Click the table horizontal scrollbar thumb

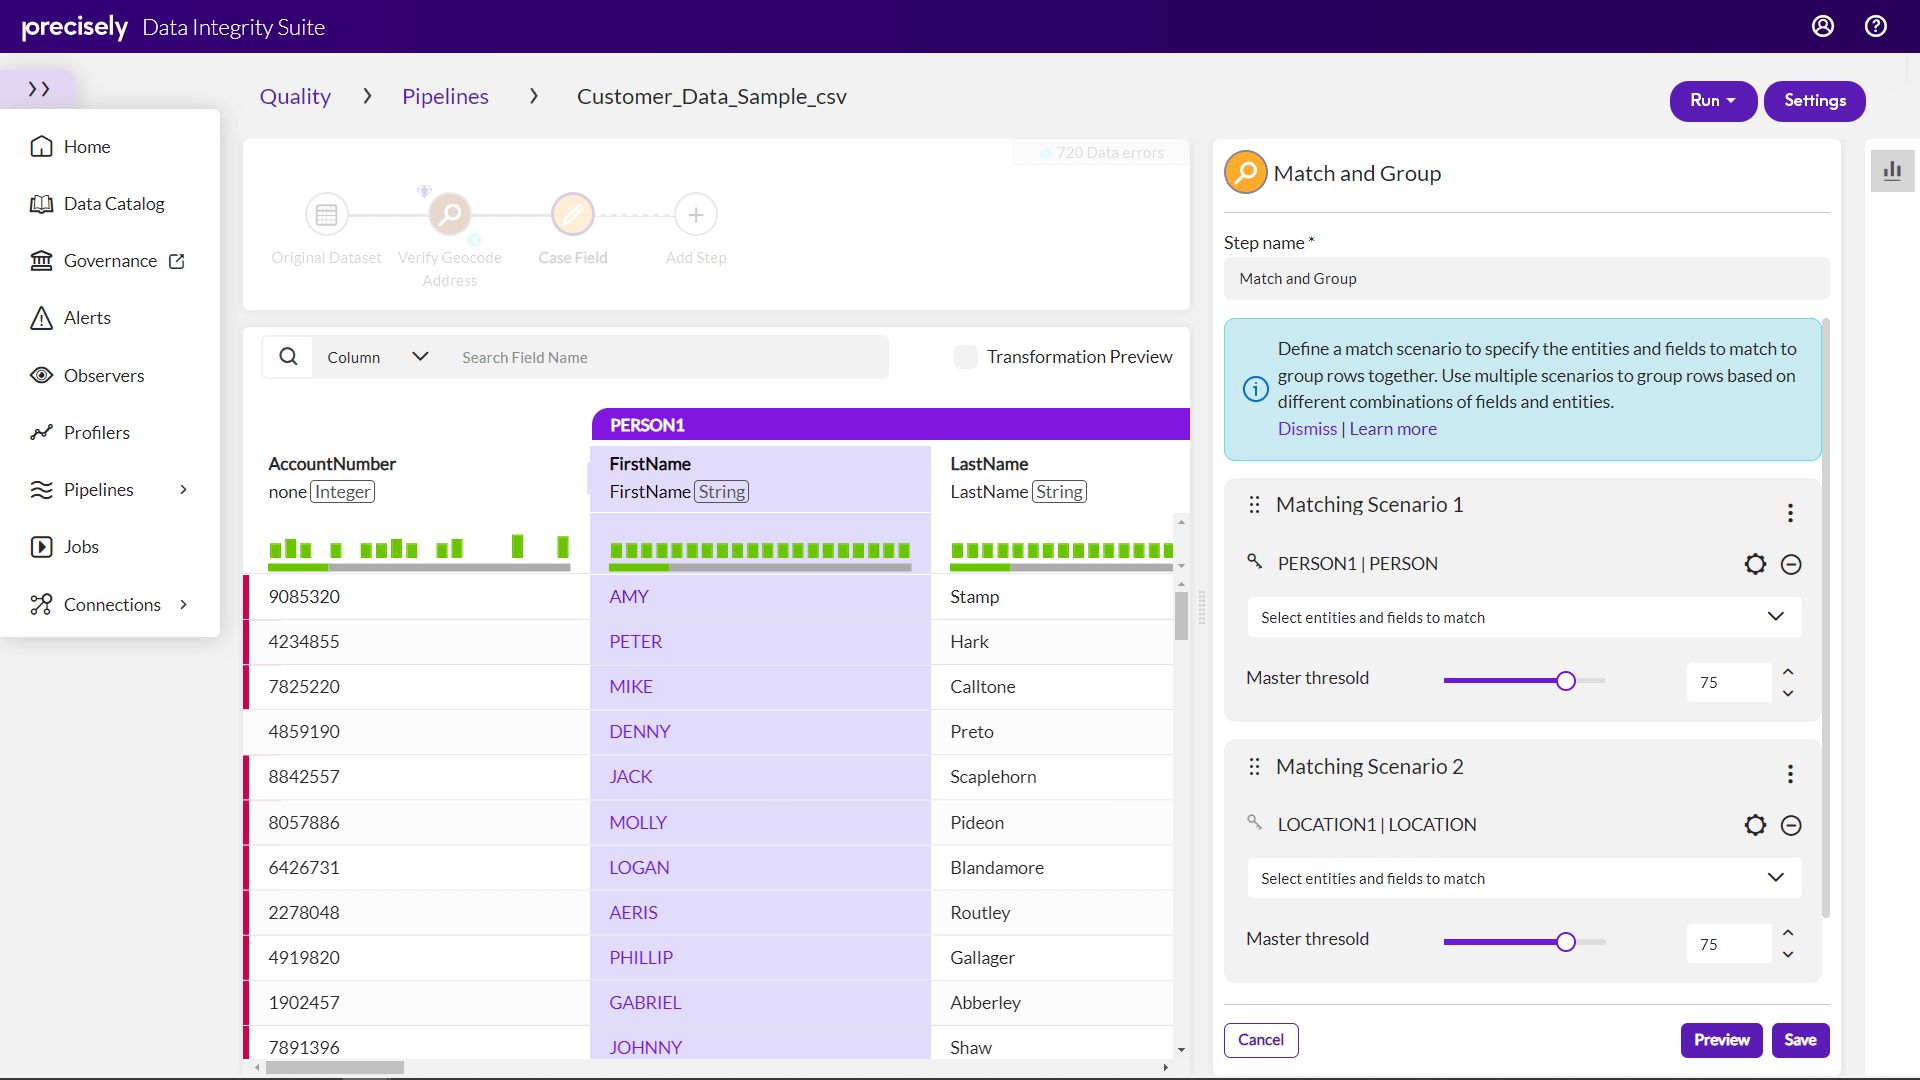pyautogui.click(x=334, y=1067)
